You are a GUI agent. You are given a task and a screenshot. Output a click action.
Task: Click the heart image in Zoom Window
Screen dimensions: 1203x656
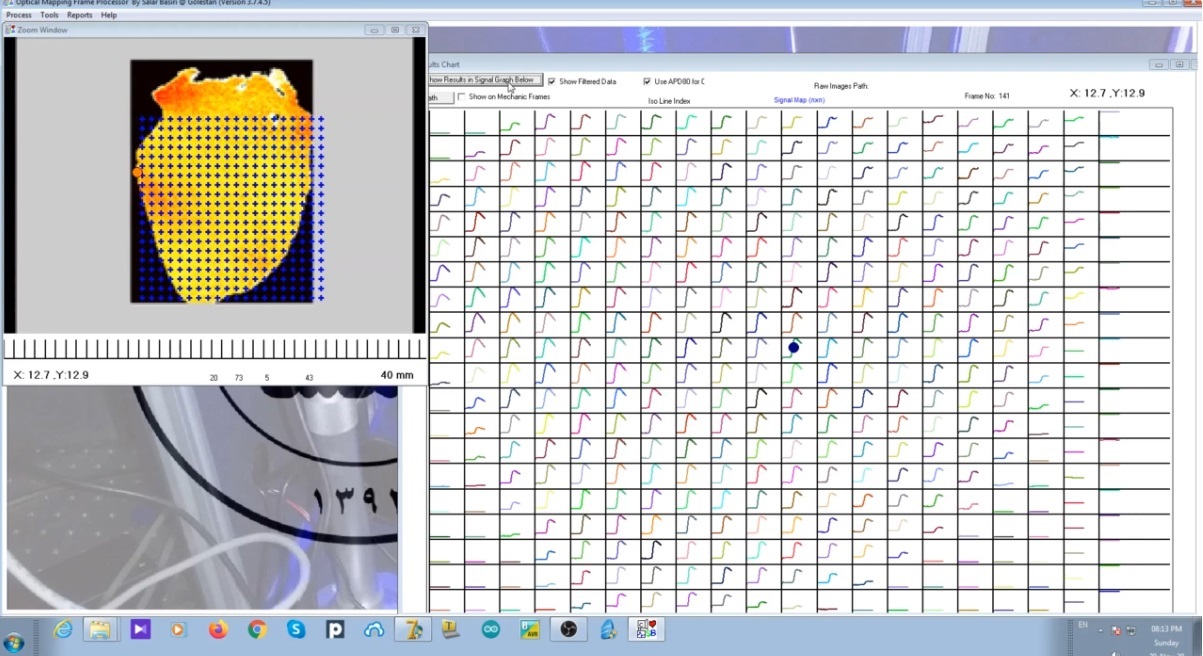222,181
